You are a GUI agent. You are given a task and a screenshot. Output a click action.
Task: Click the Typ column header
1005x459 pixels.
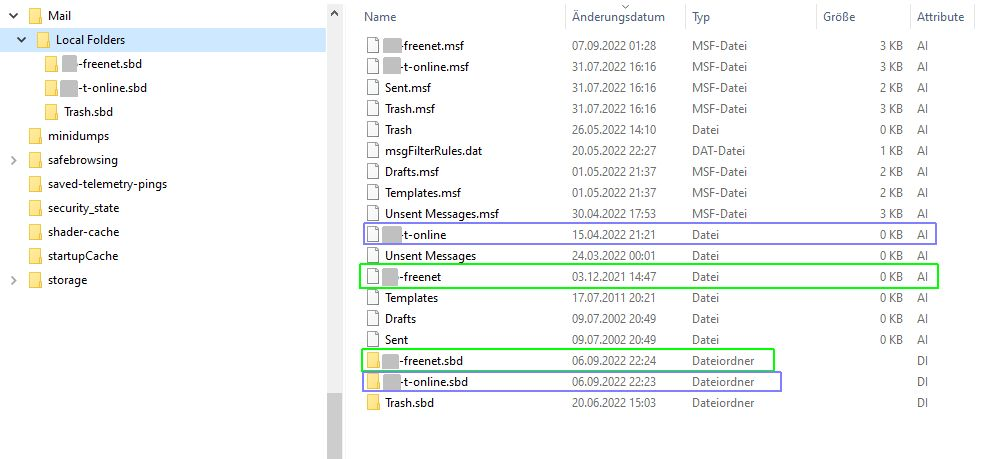coord(701,17)
